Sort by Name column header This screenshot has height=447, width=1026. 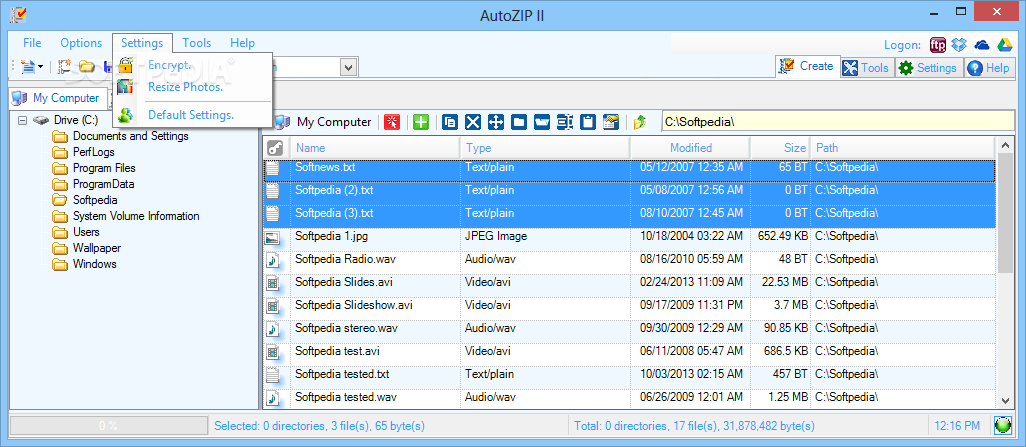point(375,148)
